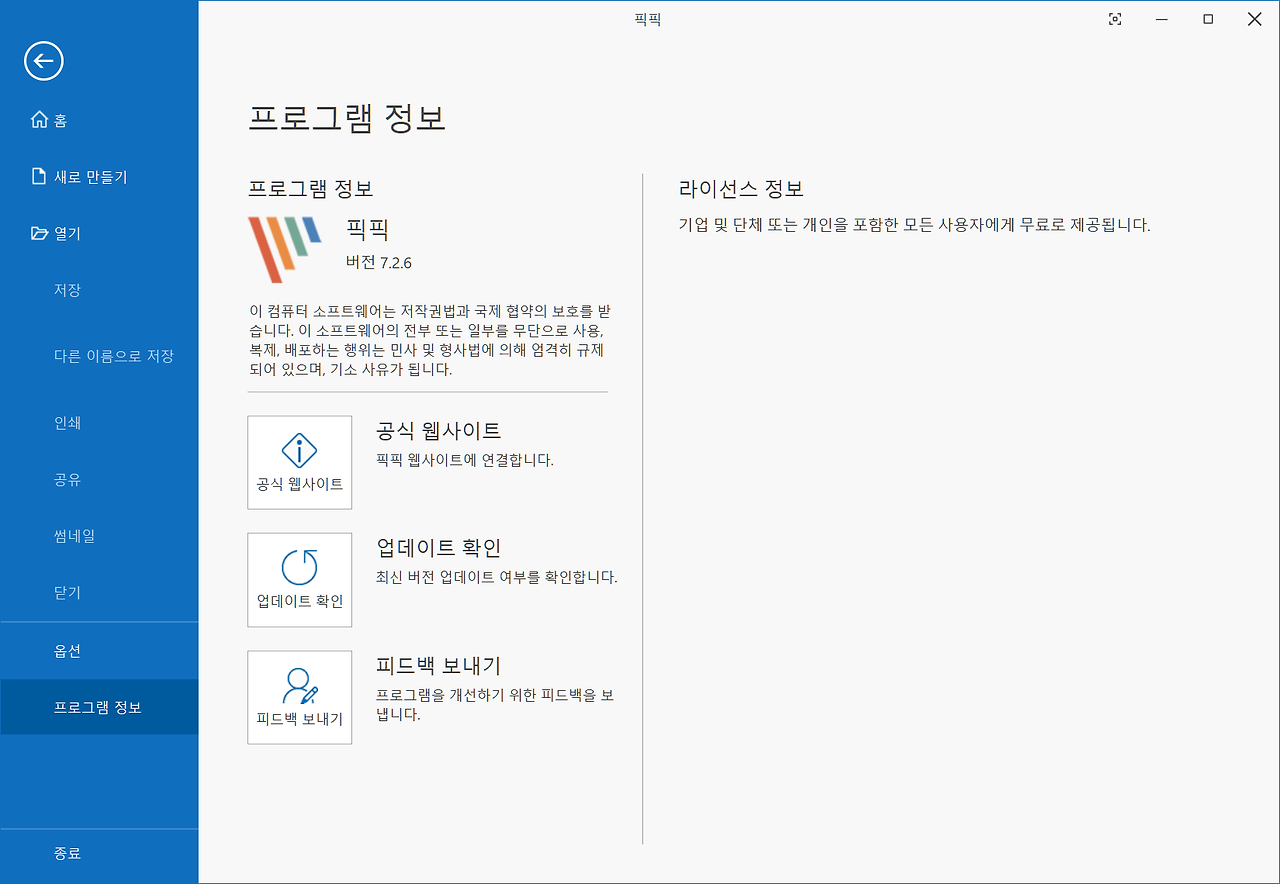Viewport: 1280px width, 884px height.
Task: Go to 홈 in the sidebar
Action: [99, 120]
